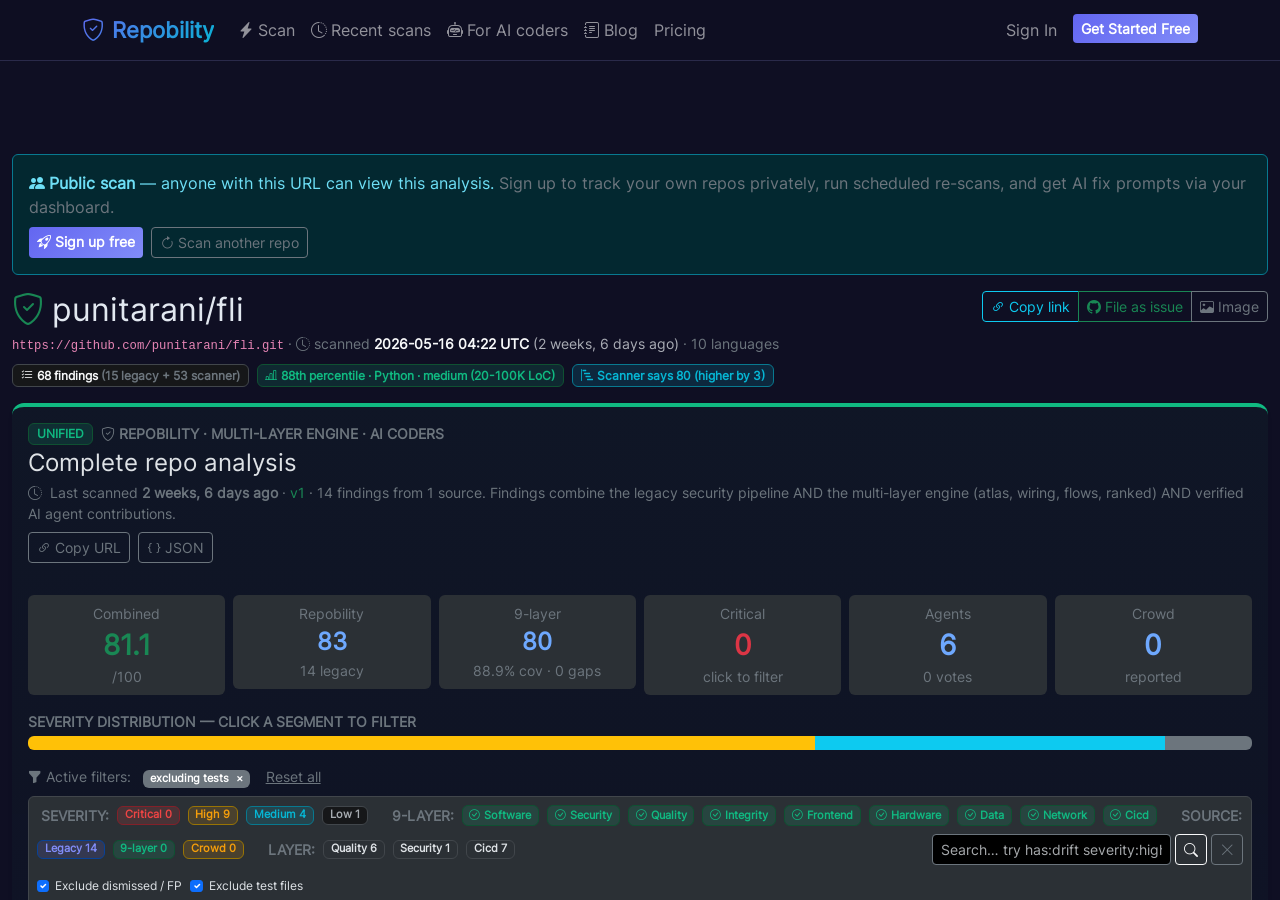Clear the findings search with the X button

(1227, 849)
